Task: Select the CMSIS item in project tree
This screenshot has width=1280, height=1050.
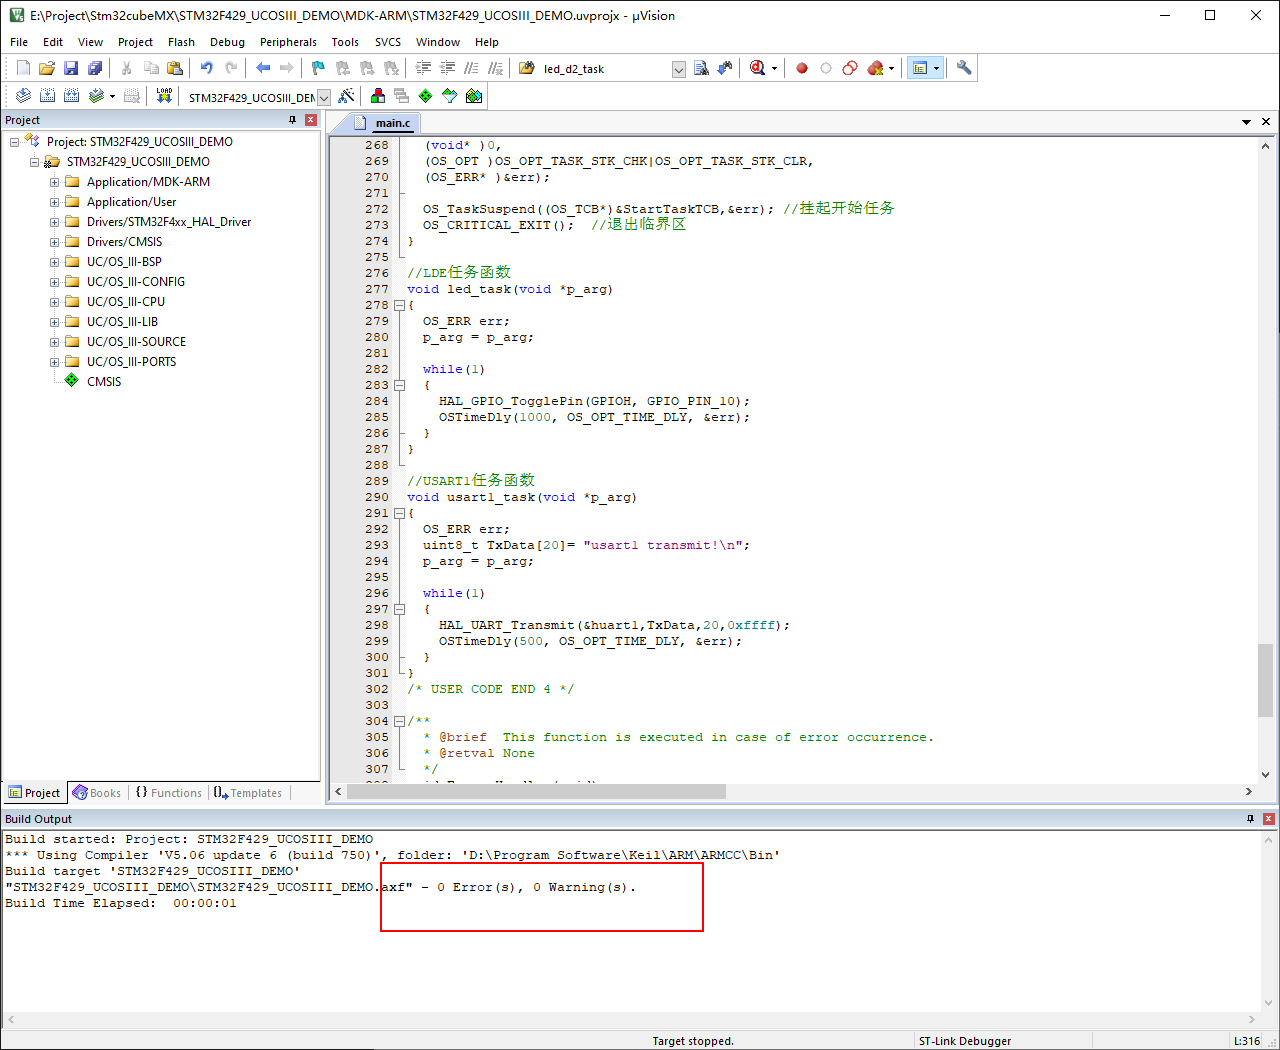Action: pos(104,382)
